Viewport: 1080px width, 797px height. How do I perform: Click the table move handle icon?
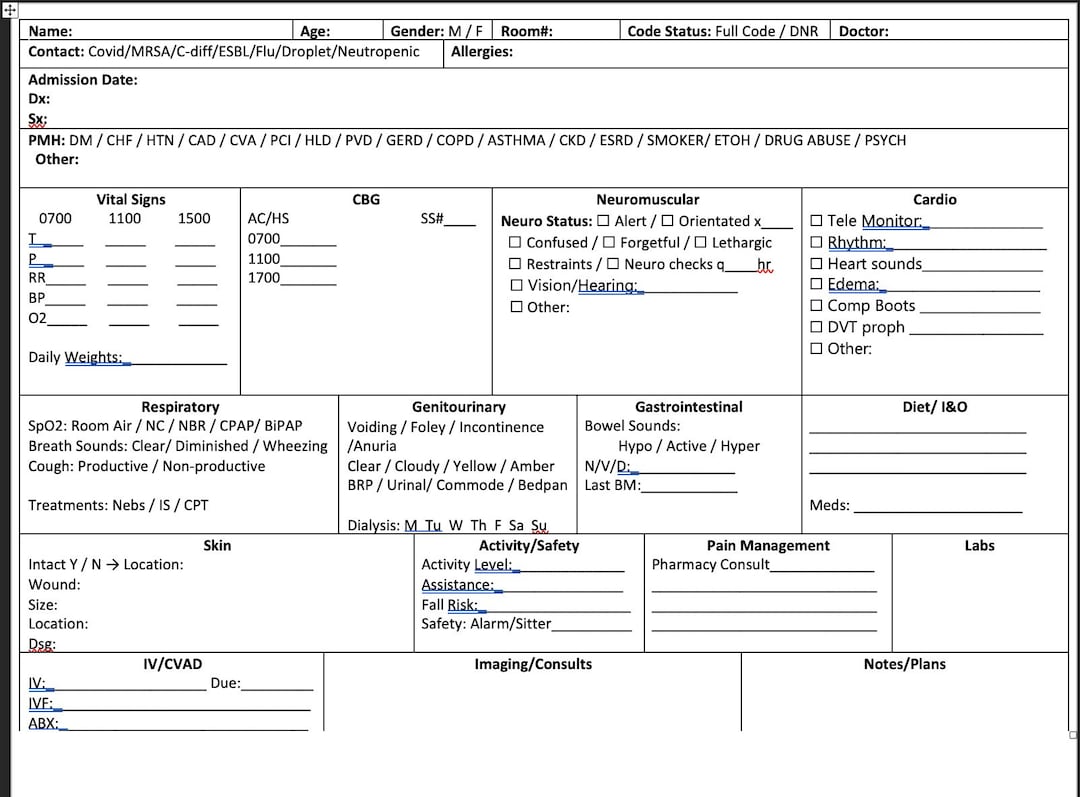tap(9, 9)
